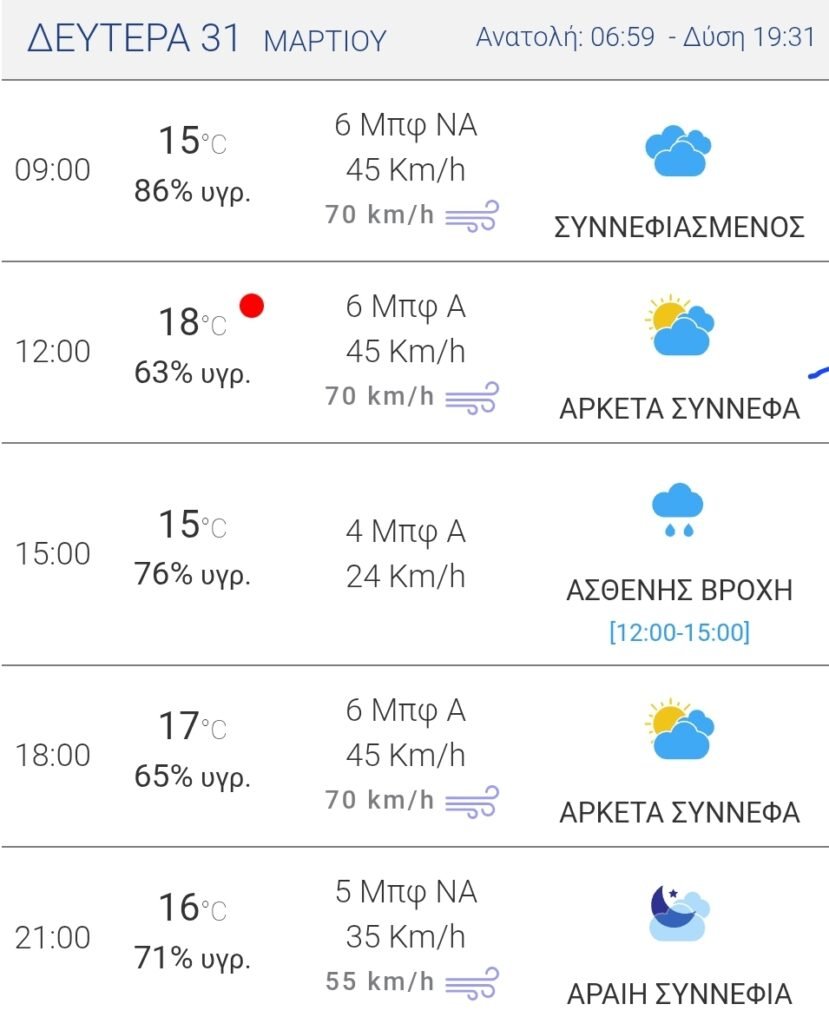Select the ΔΕΥΤΕΡΑ 31 date heading
Screen dimensions: 829x1024
pyautogui.click(x=134, y=38)
